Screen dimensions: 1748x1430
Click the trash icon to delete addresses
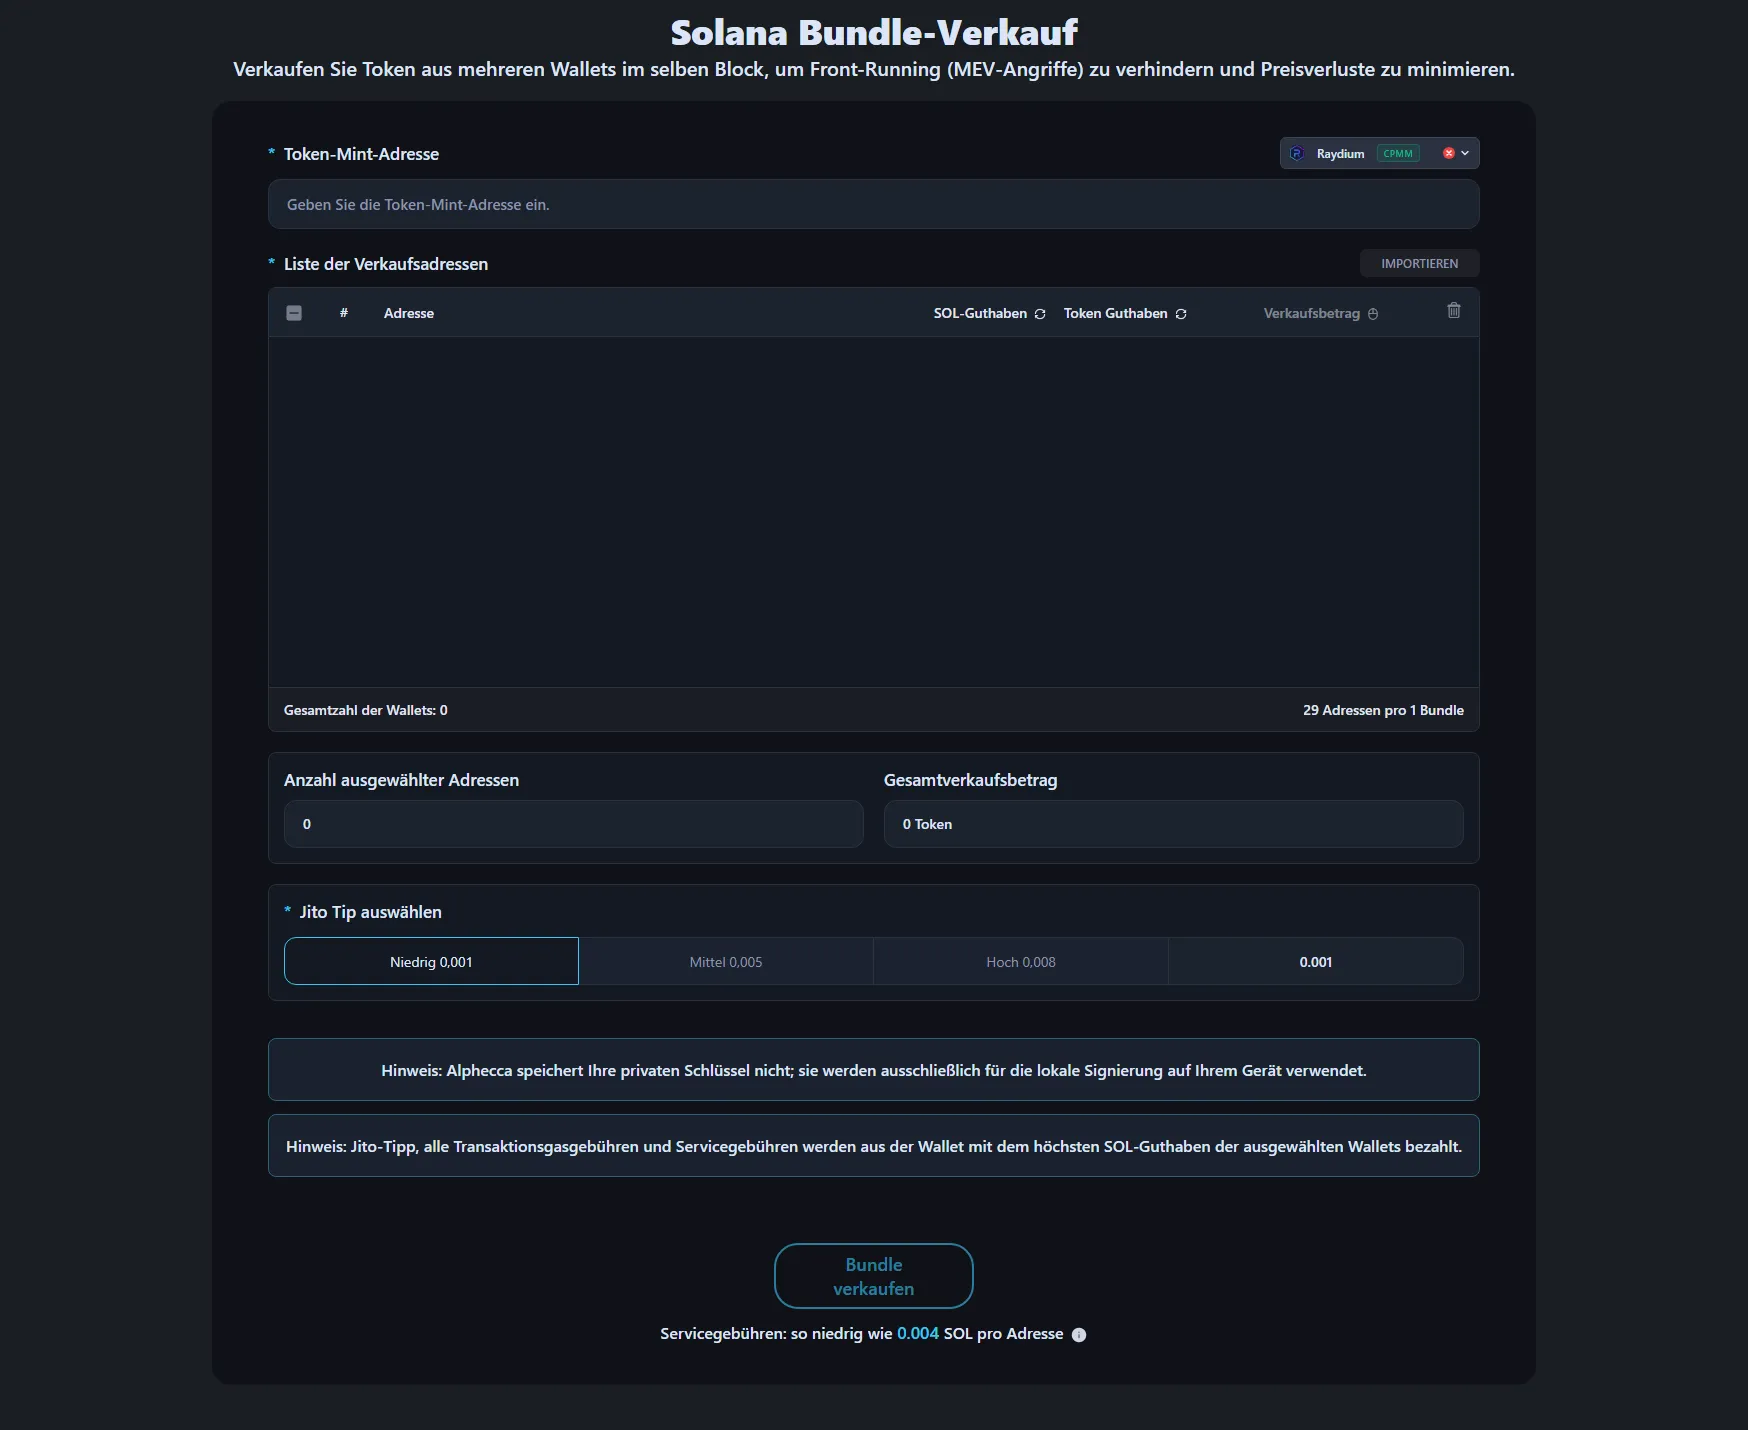[1454, 312]
